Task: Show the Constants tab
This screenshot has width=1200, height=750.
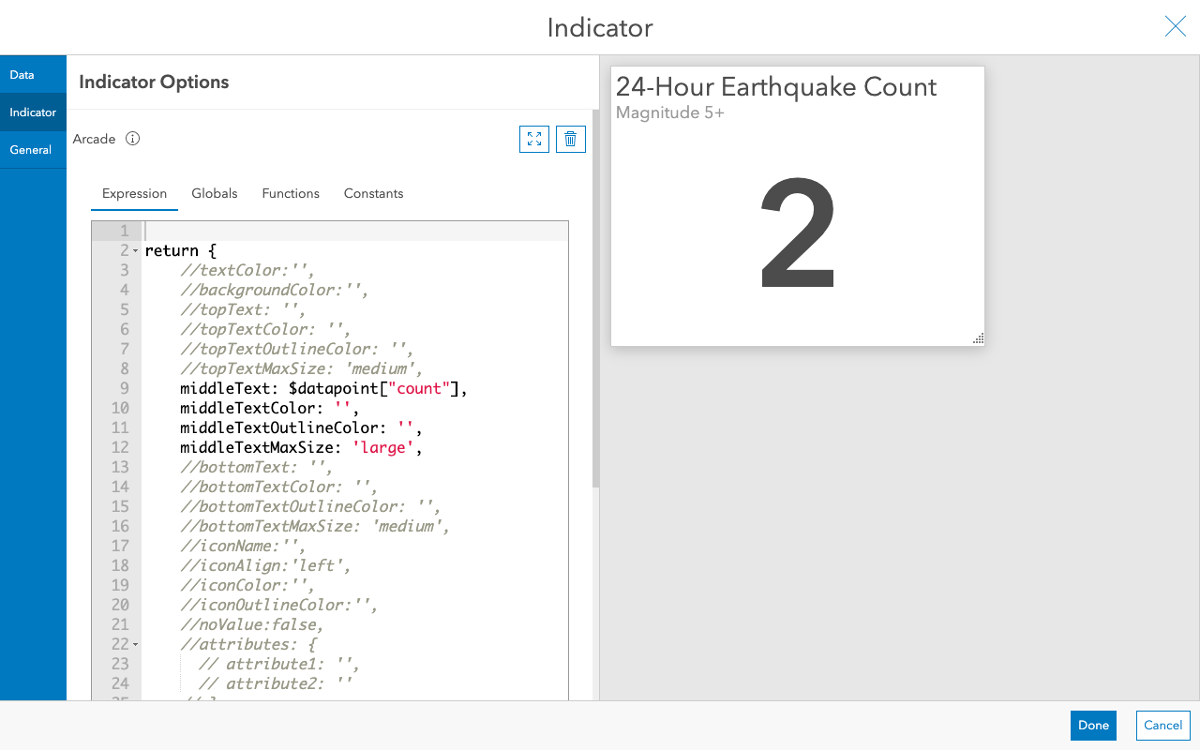Action: (373, 193)
